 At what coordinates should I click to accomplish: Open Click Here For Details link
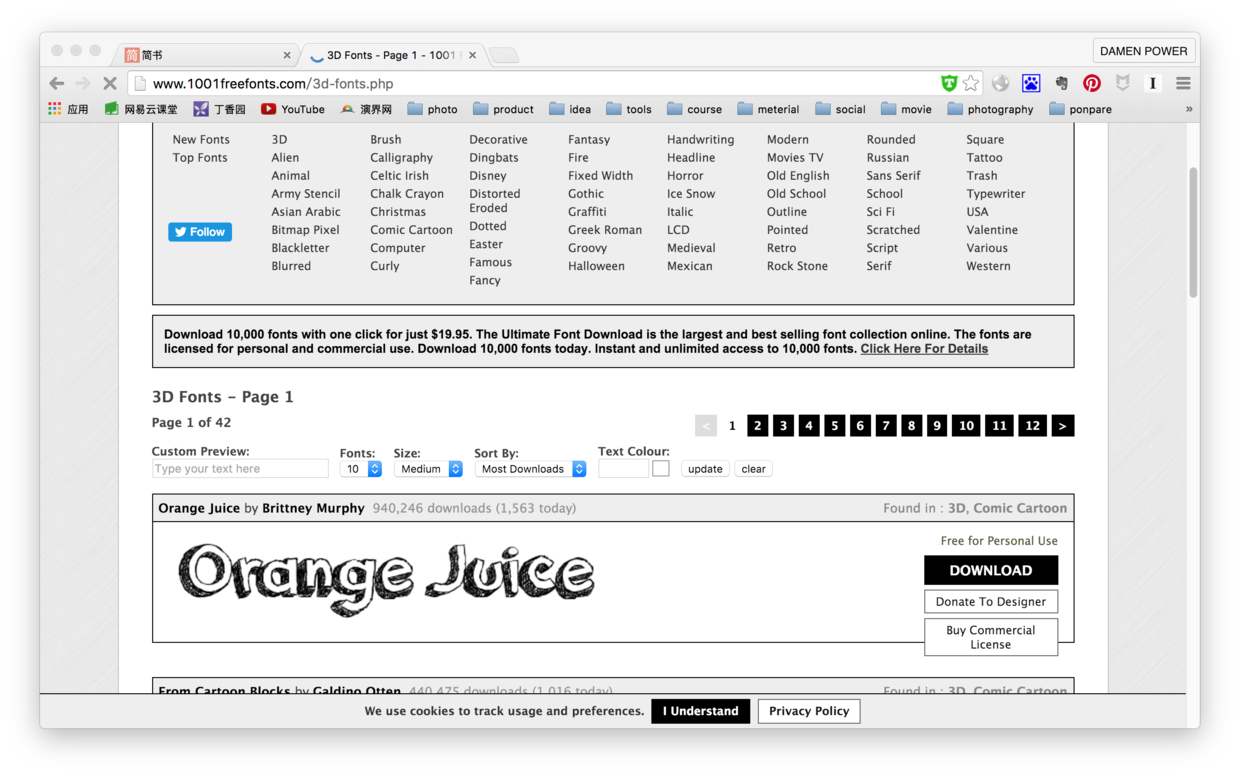coord(924,349)
